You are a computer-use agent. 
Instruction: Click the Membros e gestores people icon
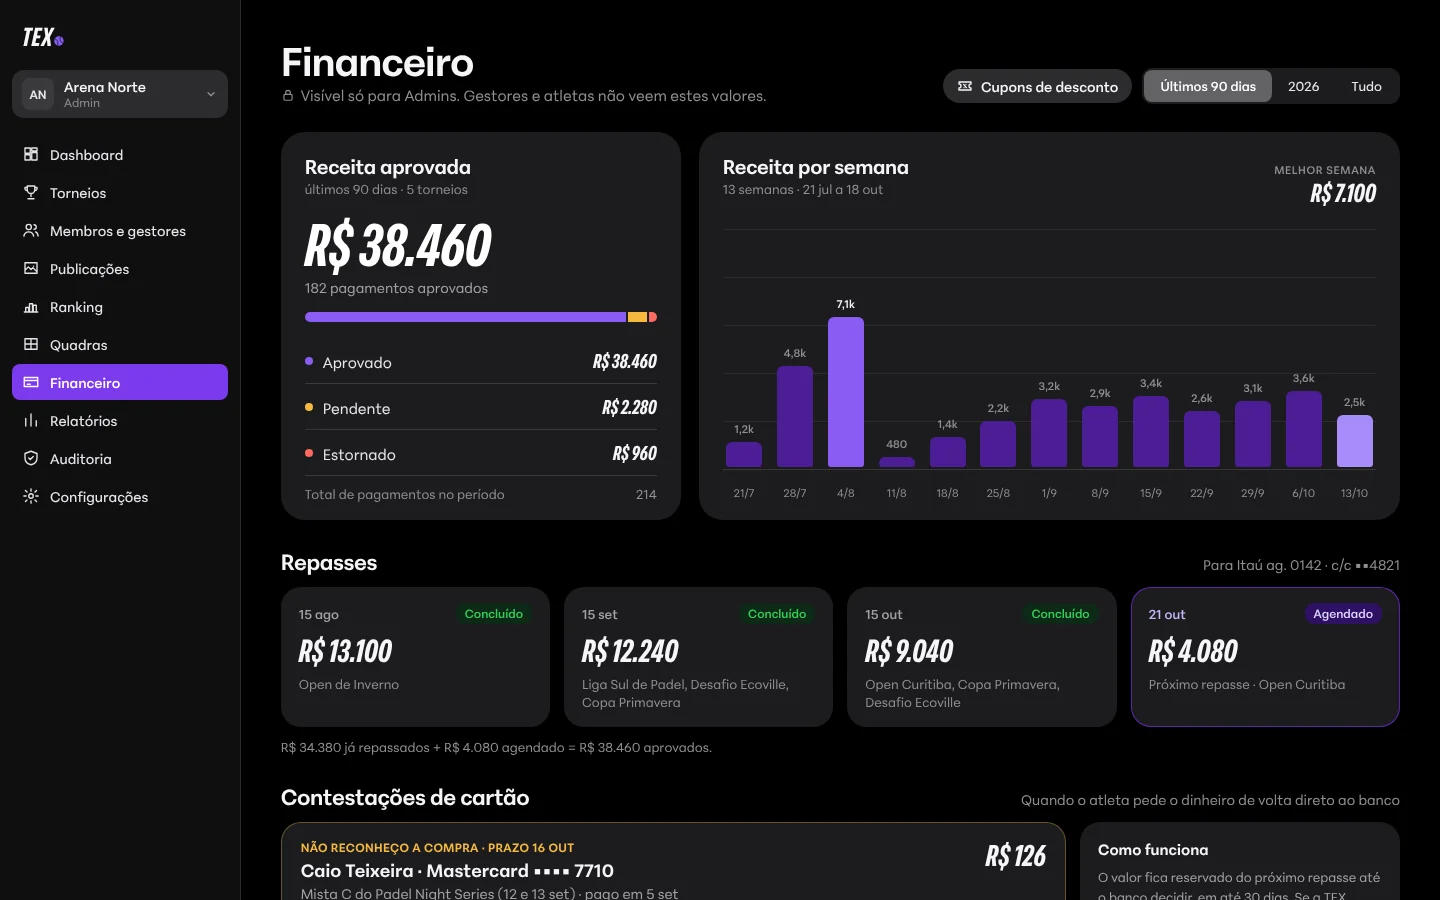click(31, 231)
